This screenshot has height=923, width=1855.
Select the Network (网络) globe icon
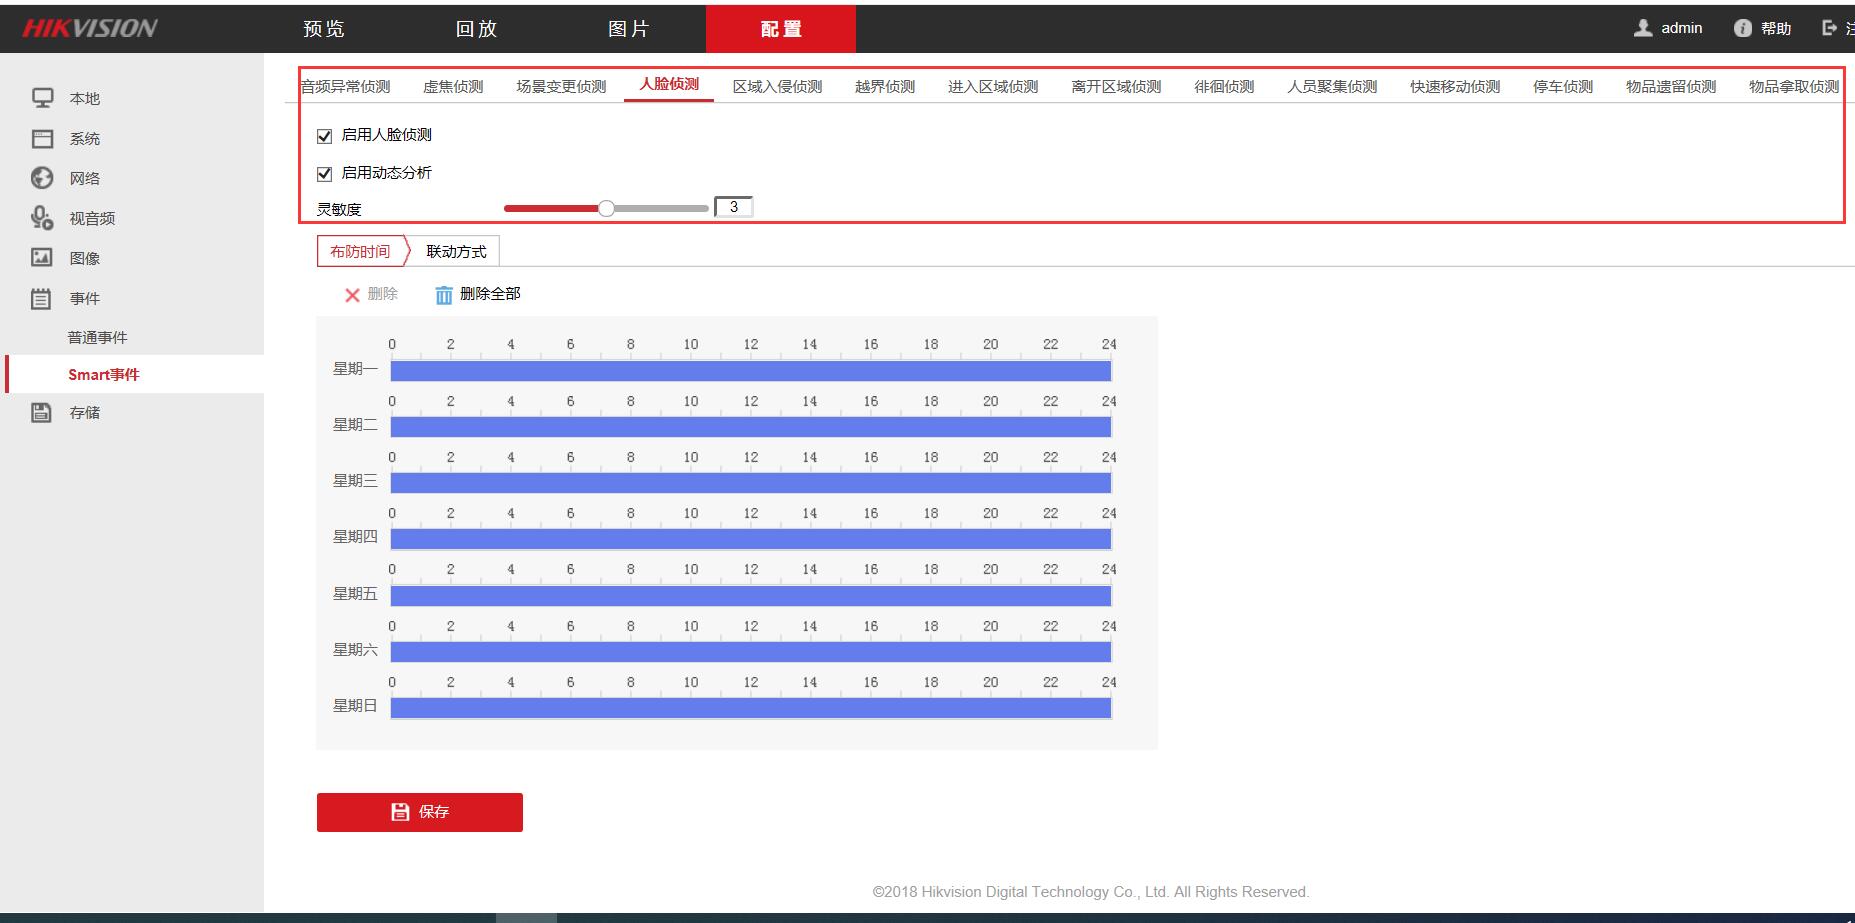(x=42, y=178)
